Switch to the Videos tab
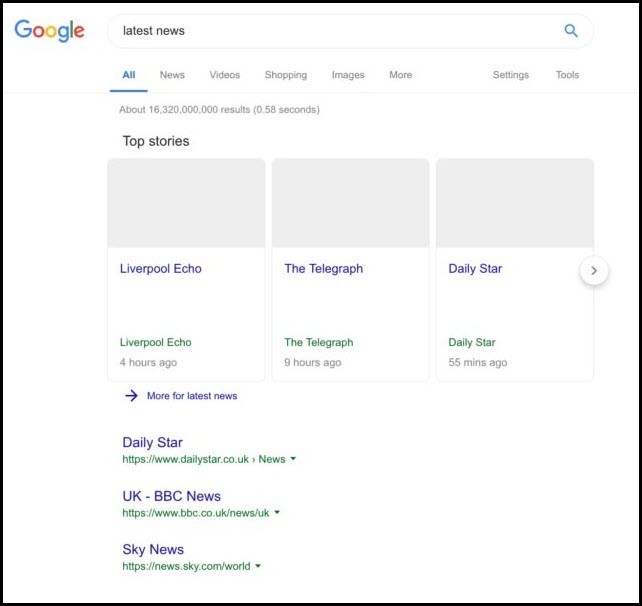The image size is (642, 606). tap(224, 75)
